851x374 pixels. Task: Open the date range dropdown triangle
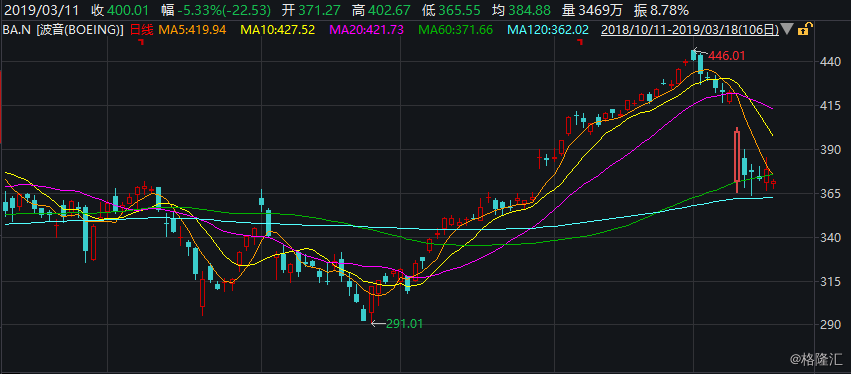[788, 30]
